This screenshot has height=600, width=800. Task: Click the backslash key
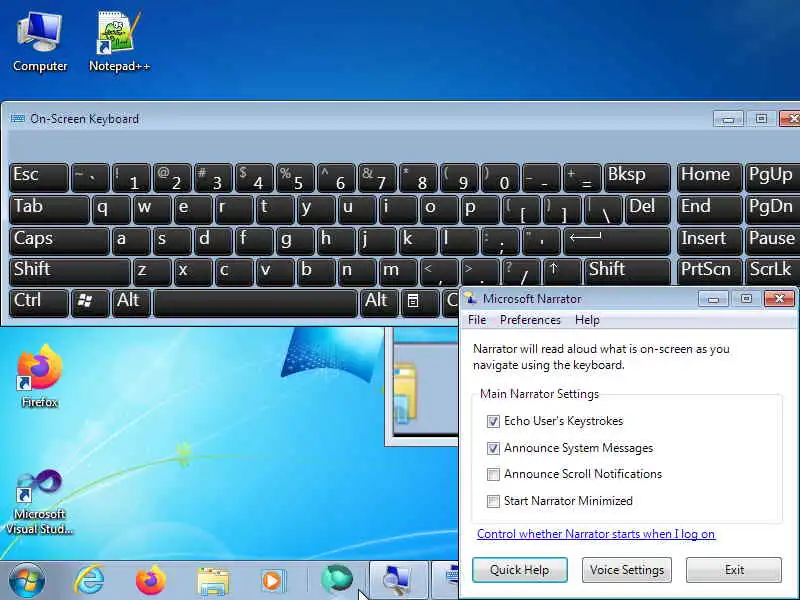(603, 209)
